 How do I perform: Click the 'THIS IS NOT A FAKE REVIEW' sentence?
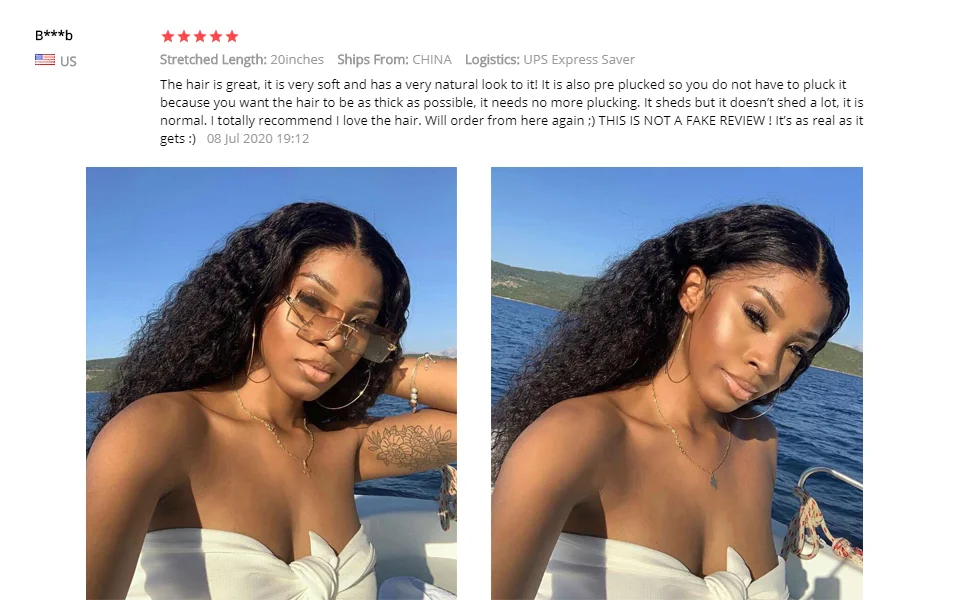coord(681,121)
